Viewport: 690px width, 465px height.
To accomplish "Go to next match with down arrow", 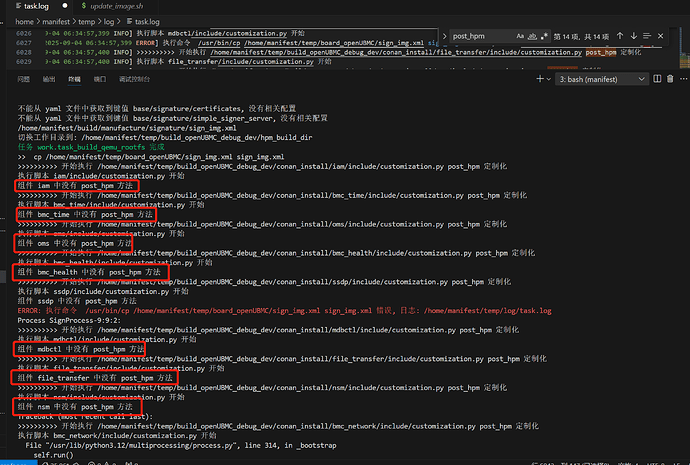I will [634, 36].
